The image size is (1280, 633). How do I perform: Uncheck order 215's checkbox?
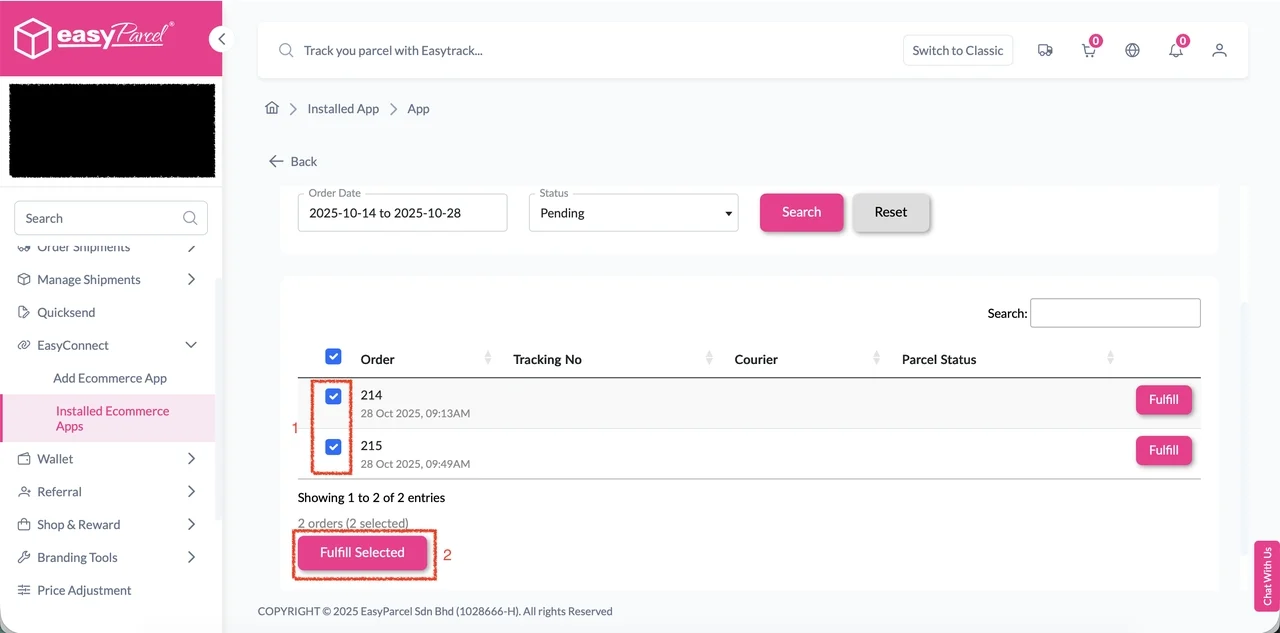point(332,447)
